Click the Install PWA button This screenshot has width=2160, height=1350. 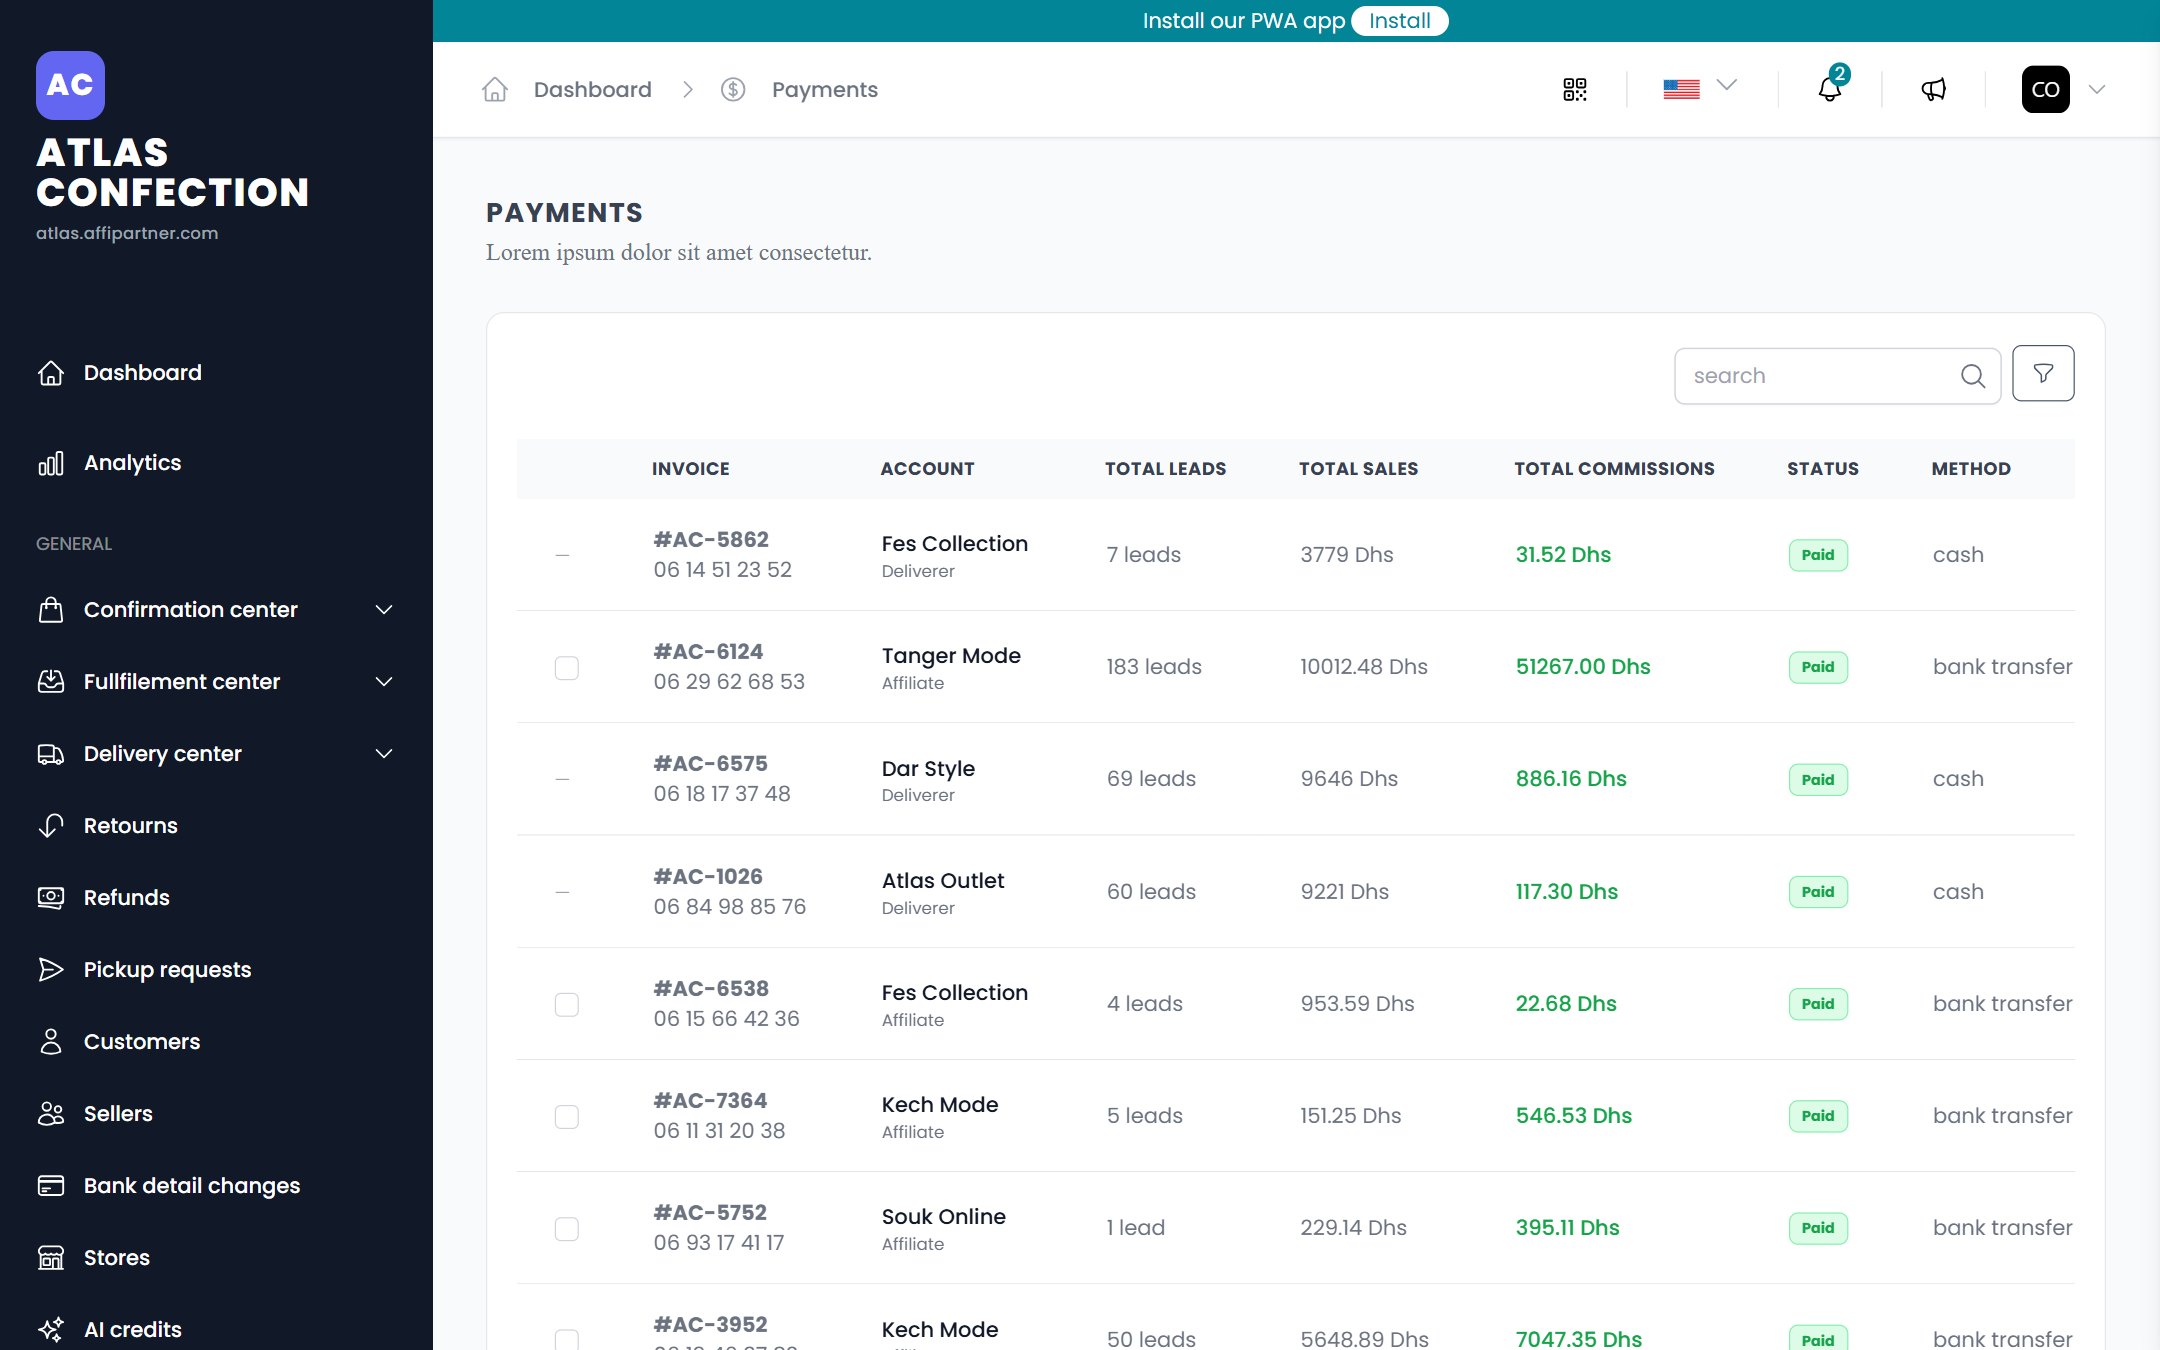1399,21
